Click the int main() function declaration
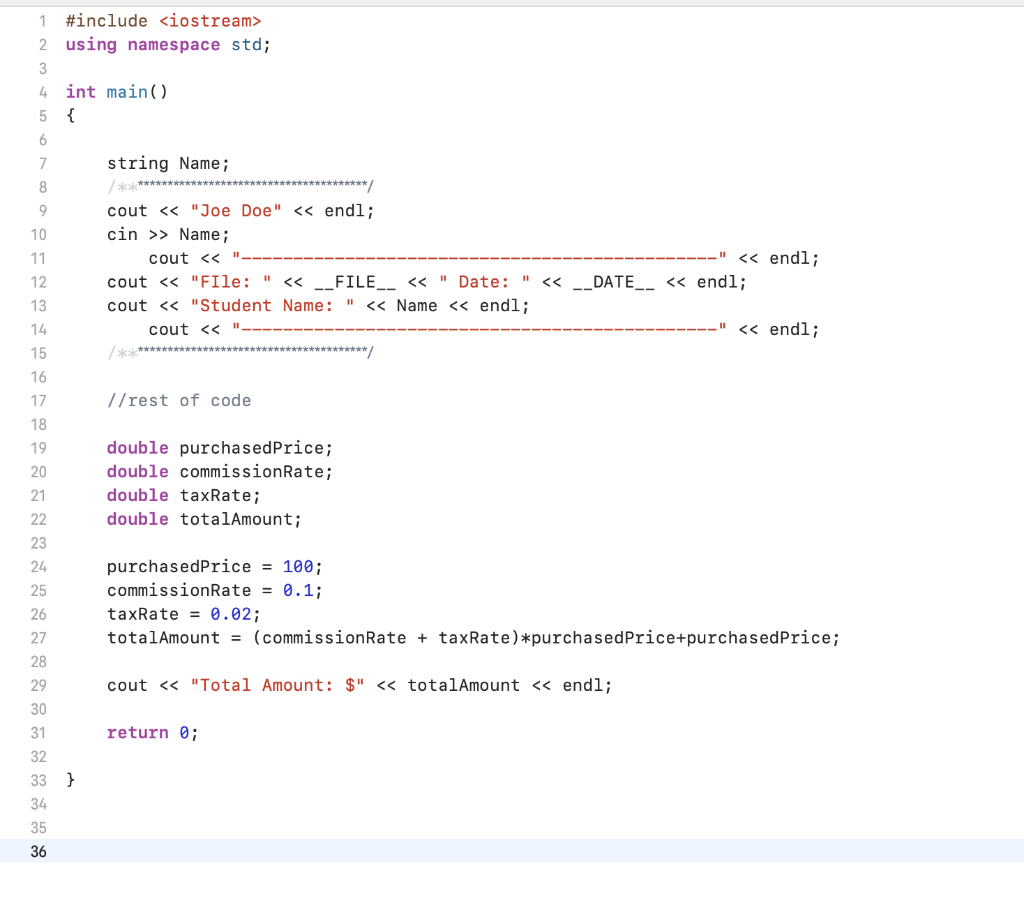 click(117, 91)
